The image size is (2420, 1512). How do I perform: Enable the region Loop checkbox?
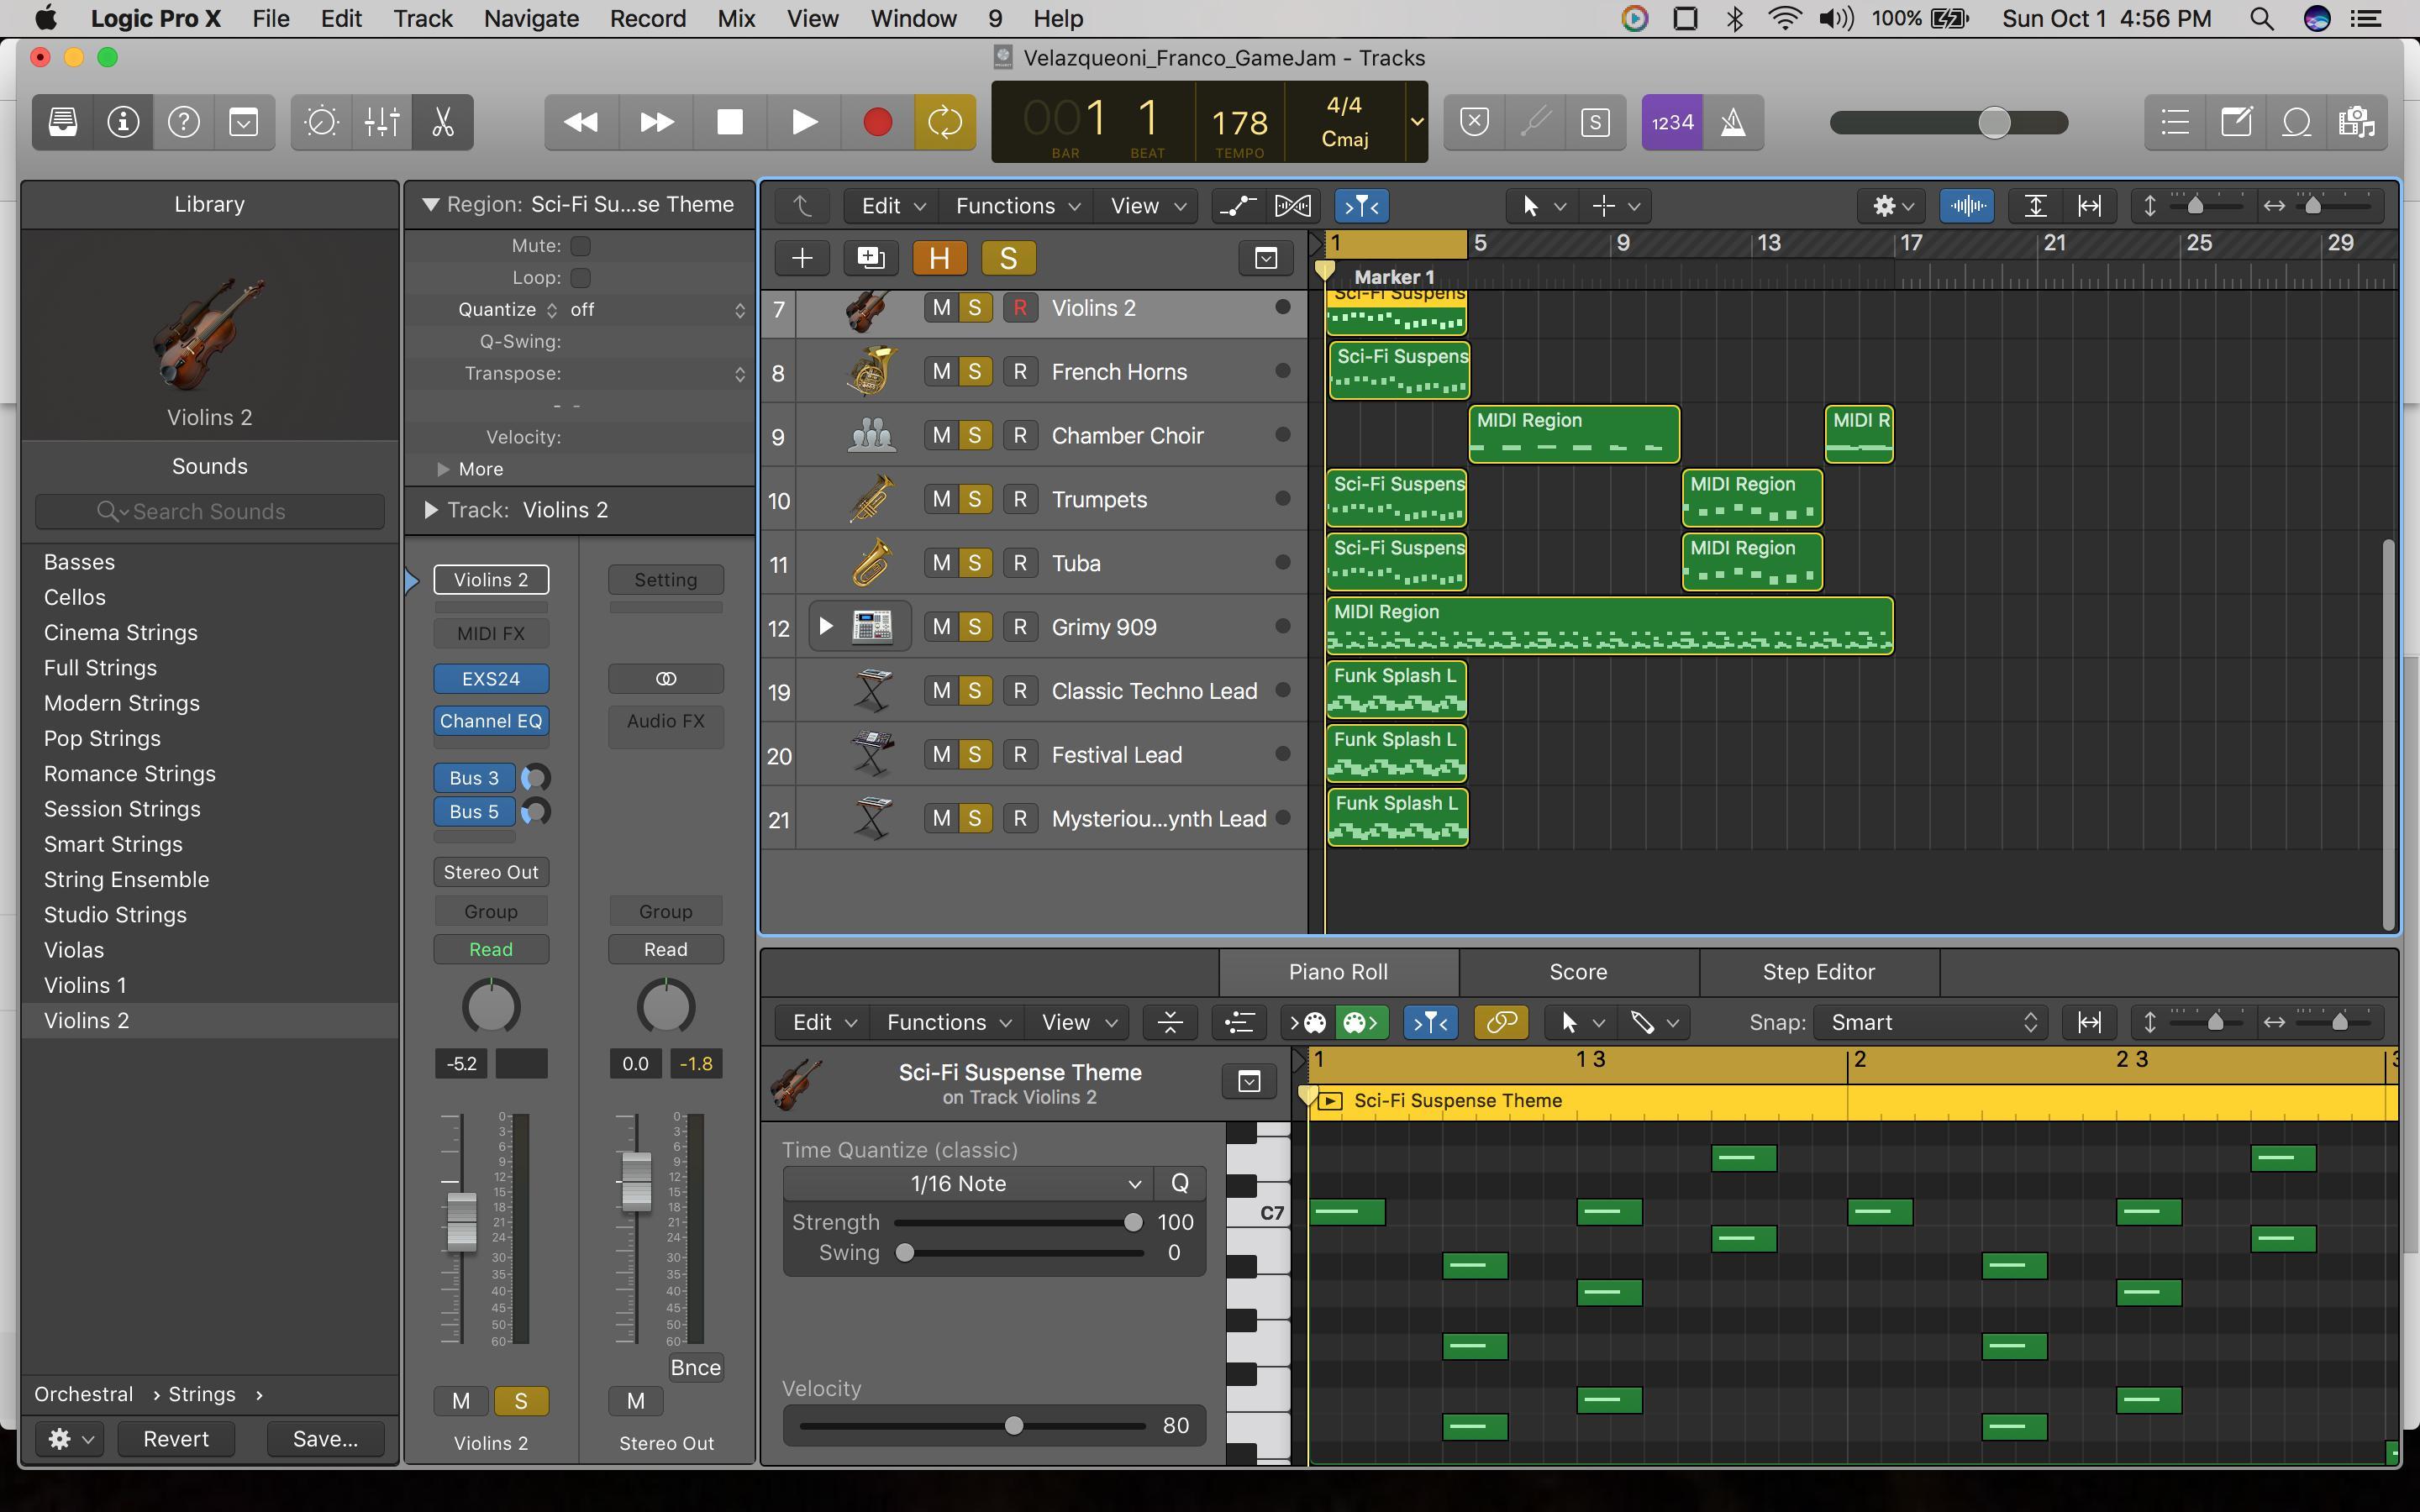click(x=580, y=278)
